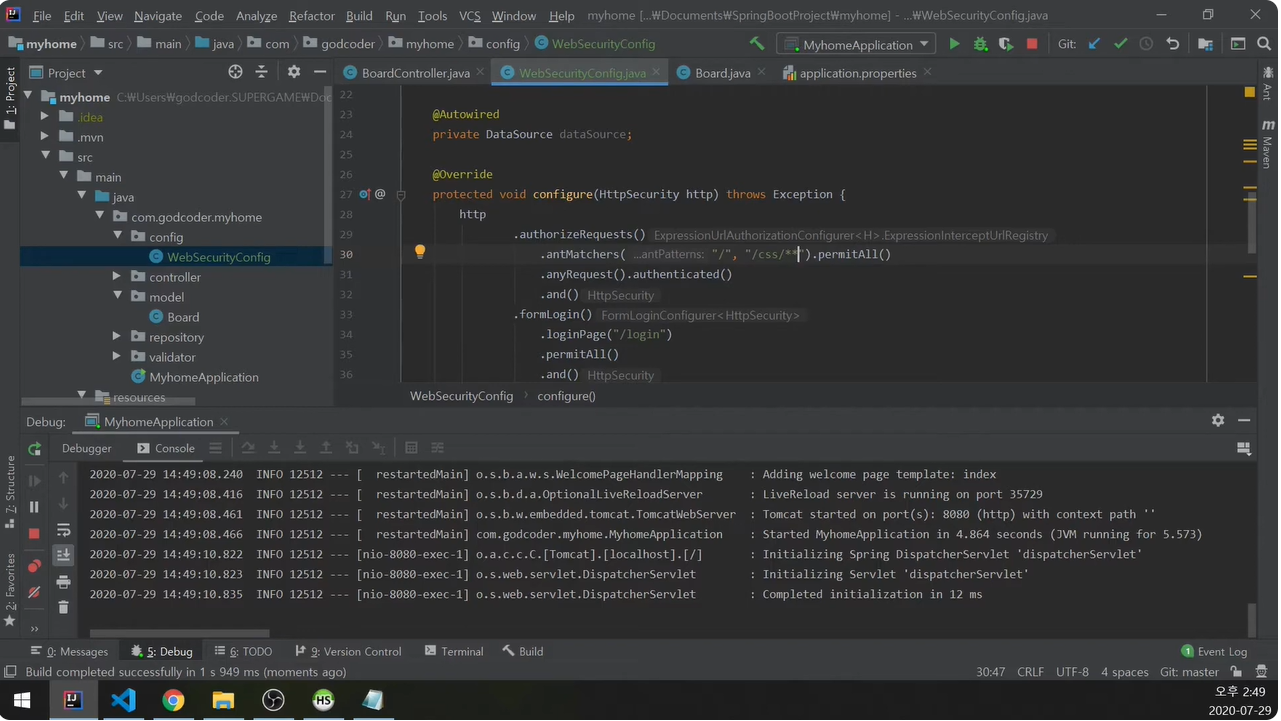Click the Rerun MyhomeApplication icon in Debug panel

point(34,449)
